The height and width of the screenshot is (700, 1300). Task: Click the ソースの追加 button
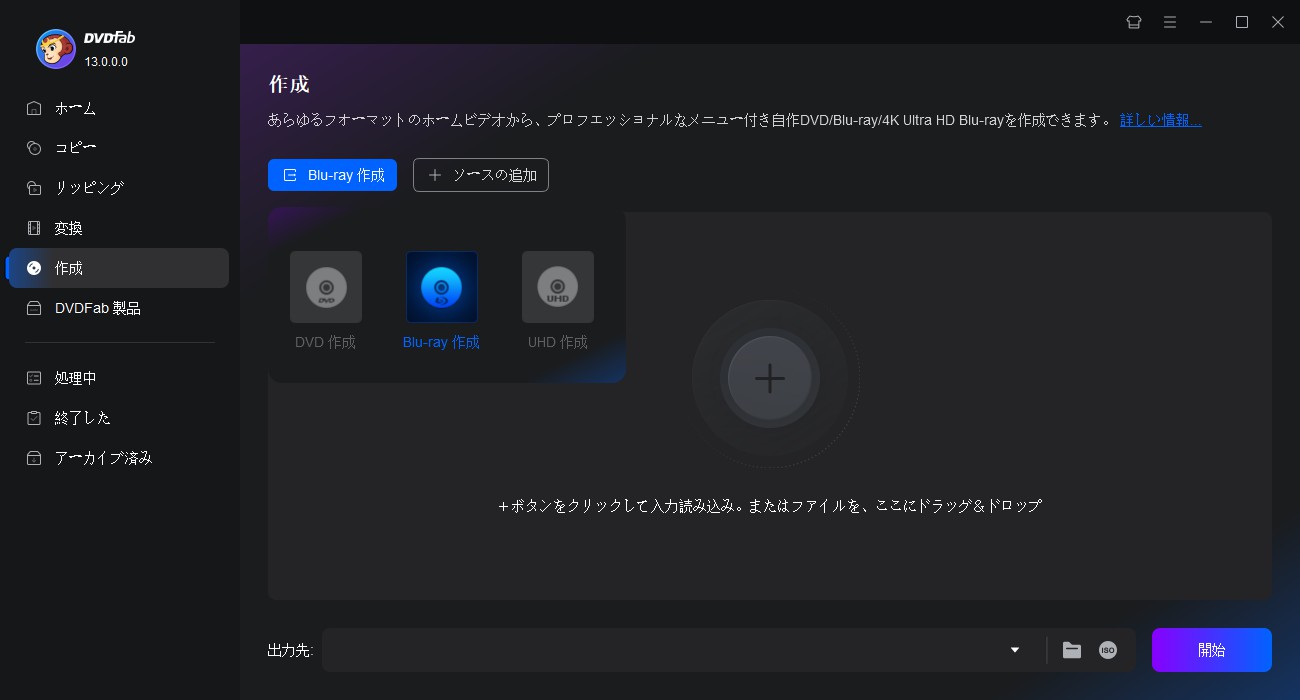481,175
